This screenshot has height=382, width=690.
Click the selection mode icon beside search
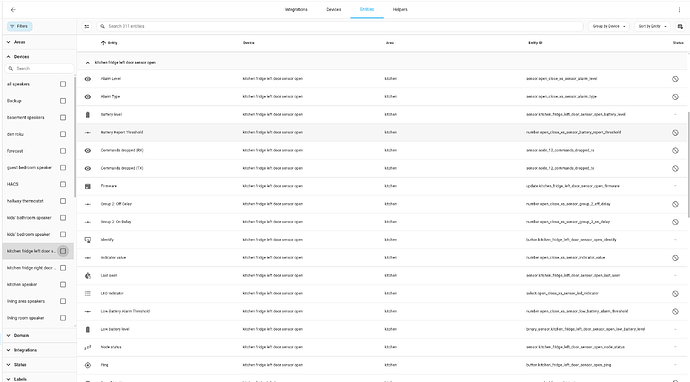click(x=87, y=26)
